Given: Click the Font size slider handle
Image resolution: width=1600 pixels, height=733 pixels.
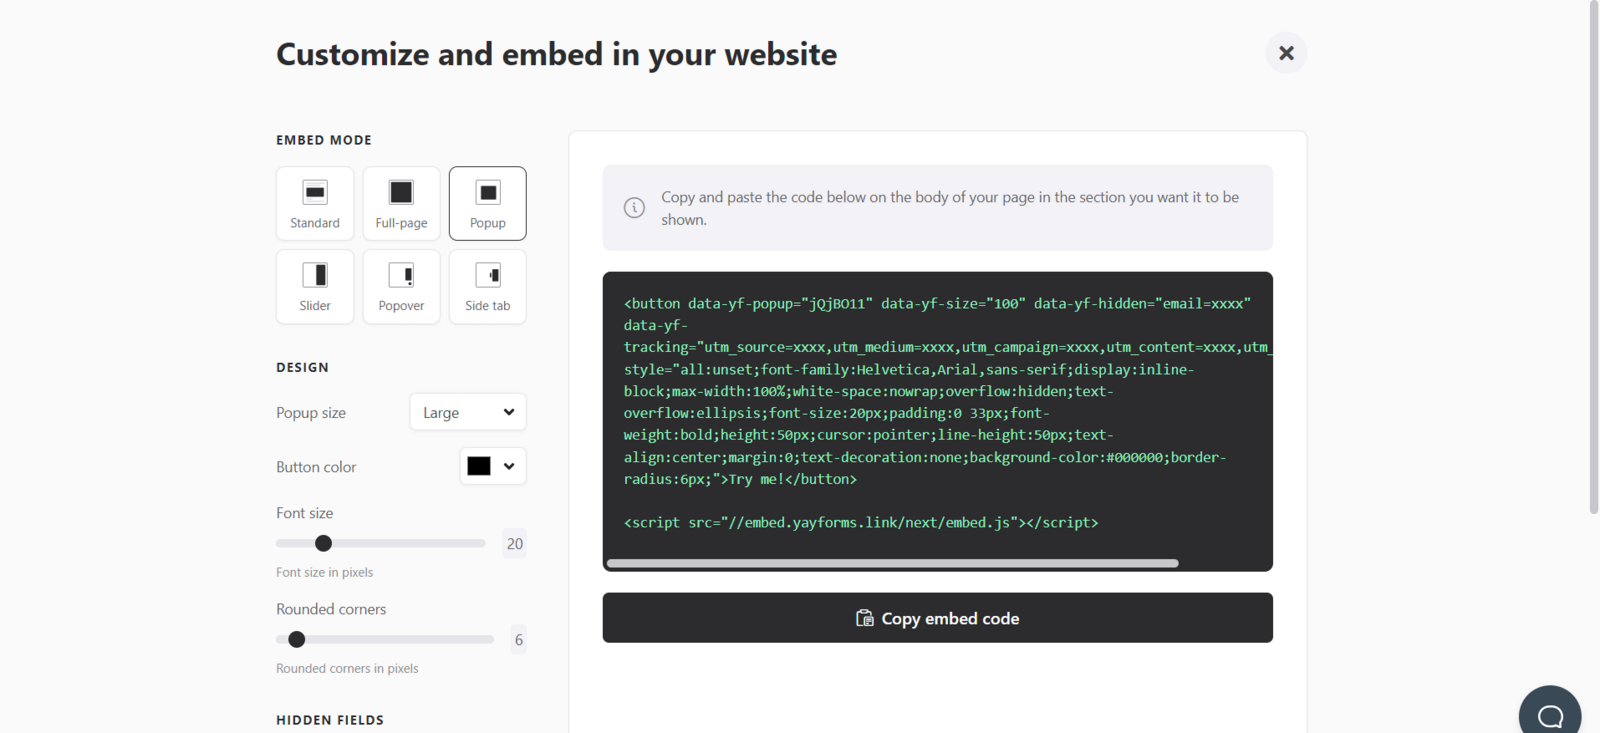Looking at the screenshot, I should (323, 543).
